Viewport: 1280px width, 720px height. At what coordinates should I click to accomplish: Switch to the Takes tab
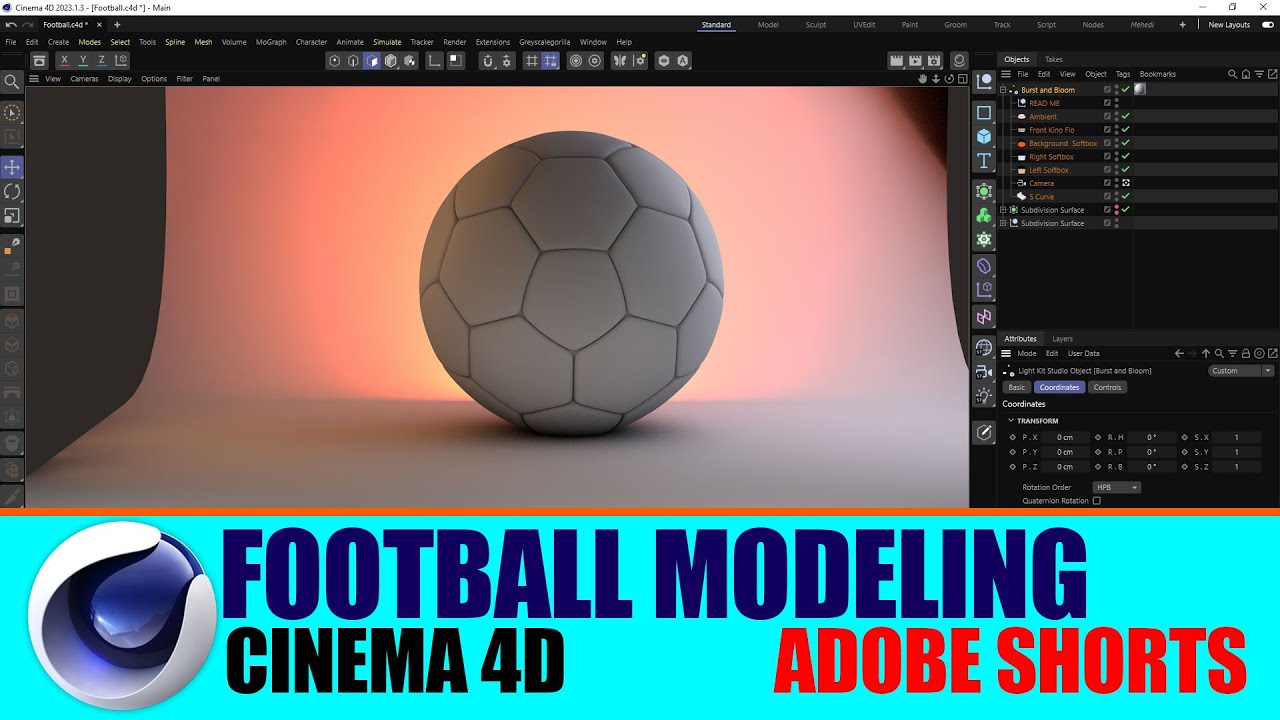(x=1054, y=60)
